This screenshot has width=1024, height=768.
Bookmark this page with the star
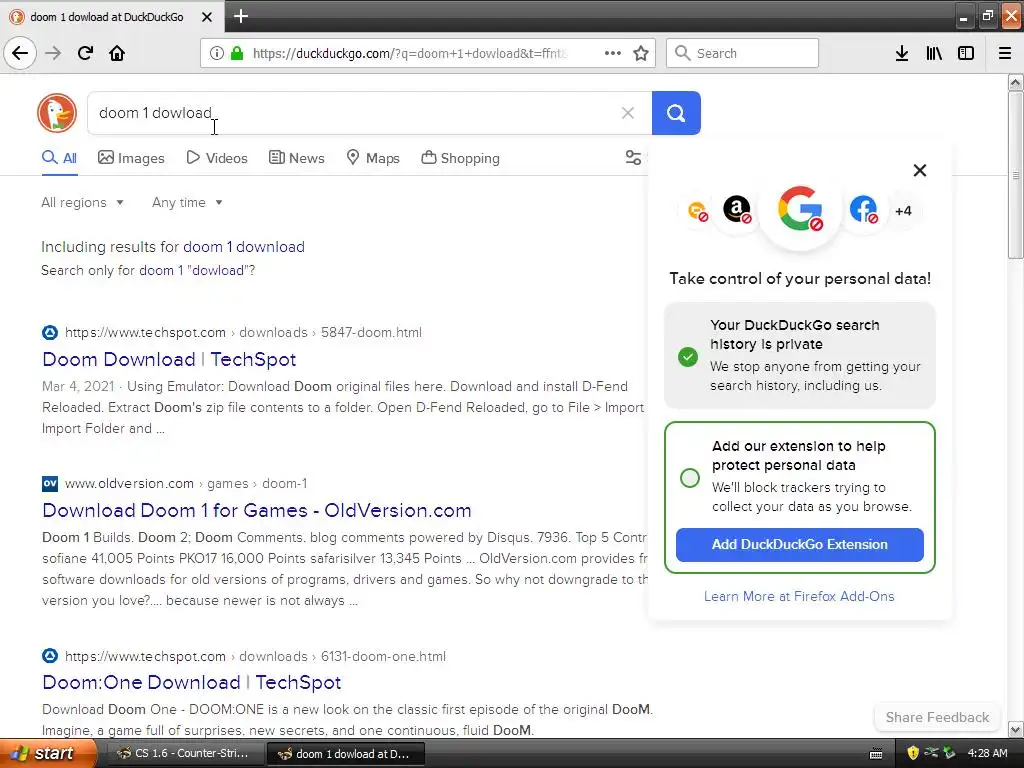point(641,53)
